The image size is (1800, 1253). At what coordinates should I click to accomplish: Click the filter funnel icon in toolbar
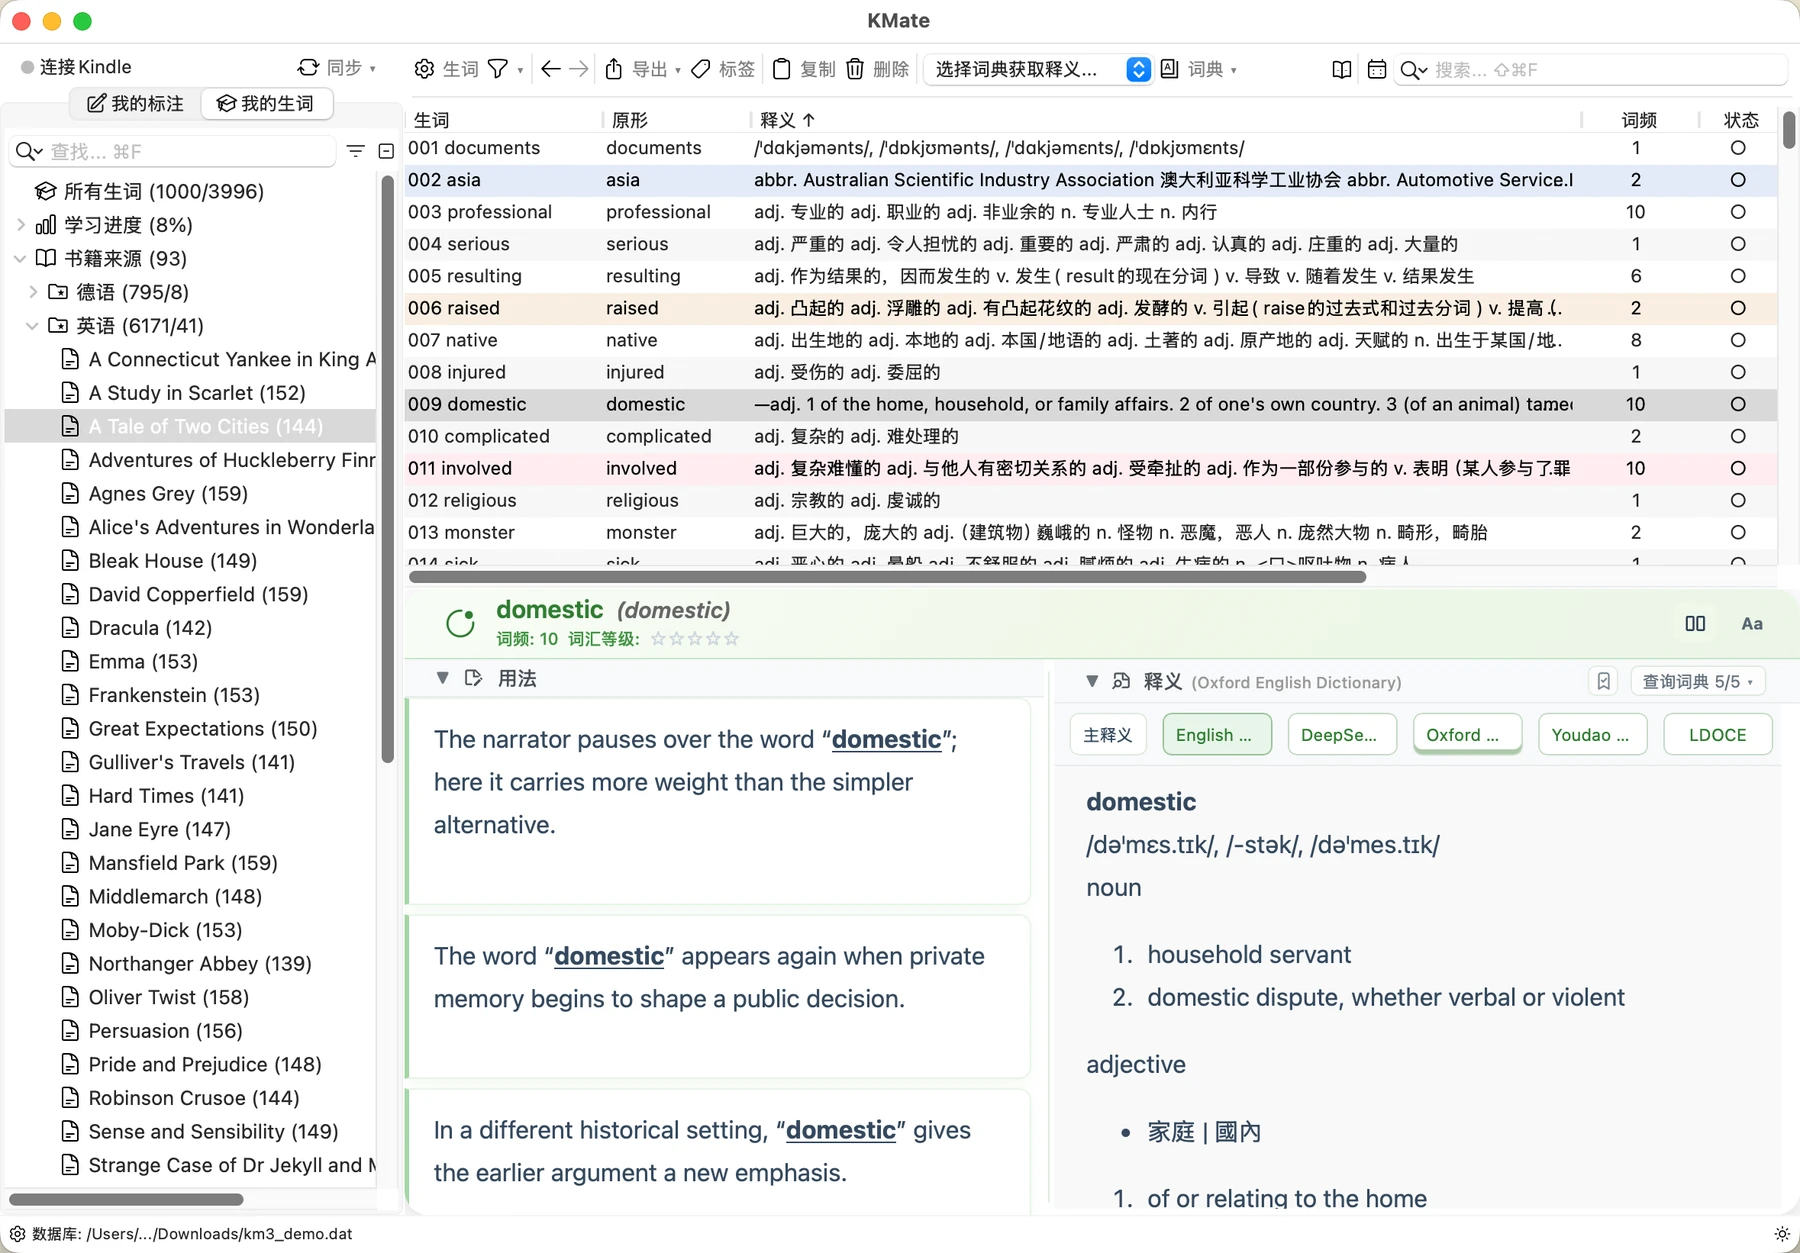(497, 69)
